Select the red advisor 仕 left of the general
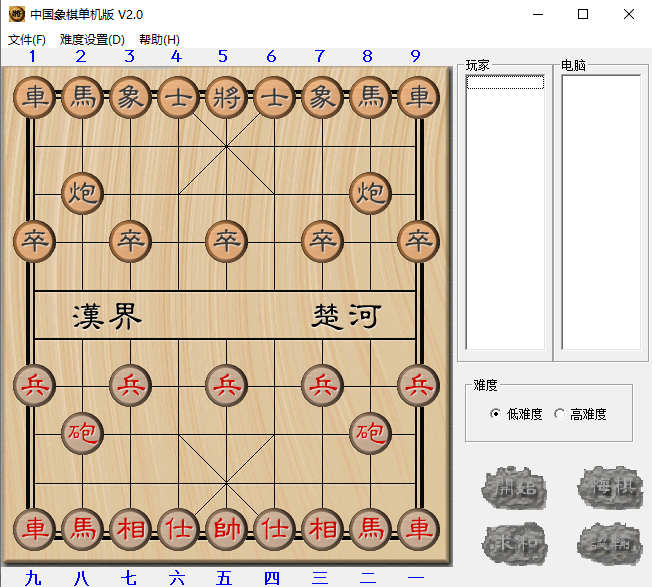Image resolution: width=652 pixels, height=587 pixels. click(x=179, y=528)
